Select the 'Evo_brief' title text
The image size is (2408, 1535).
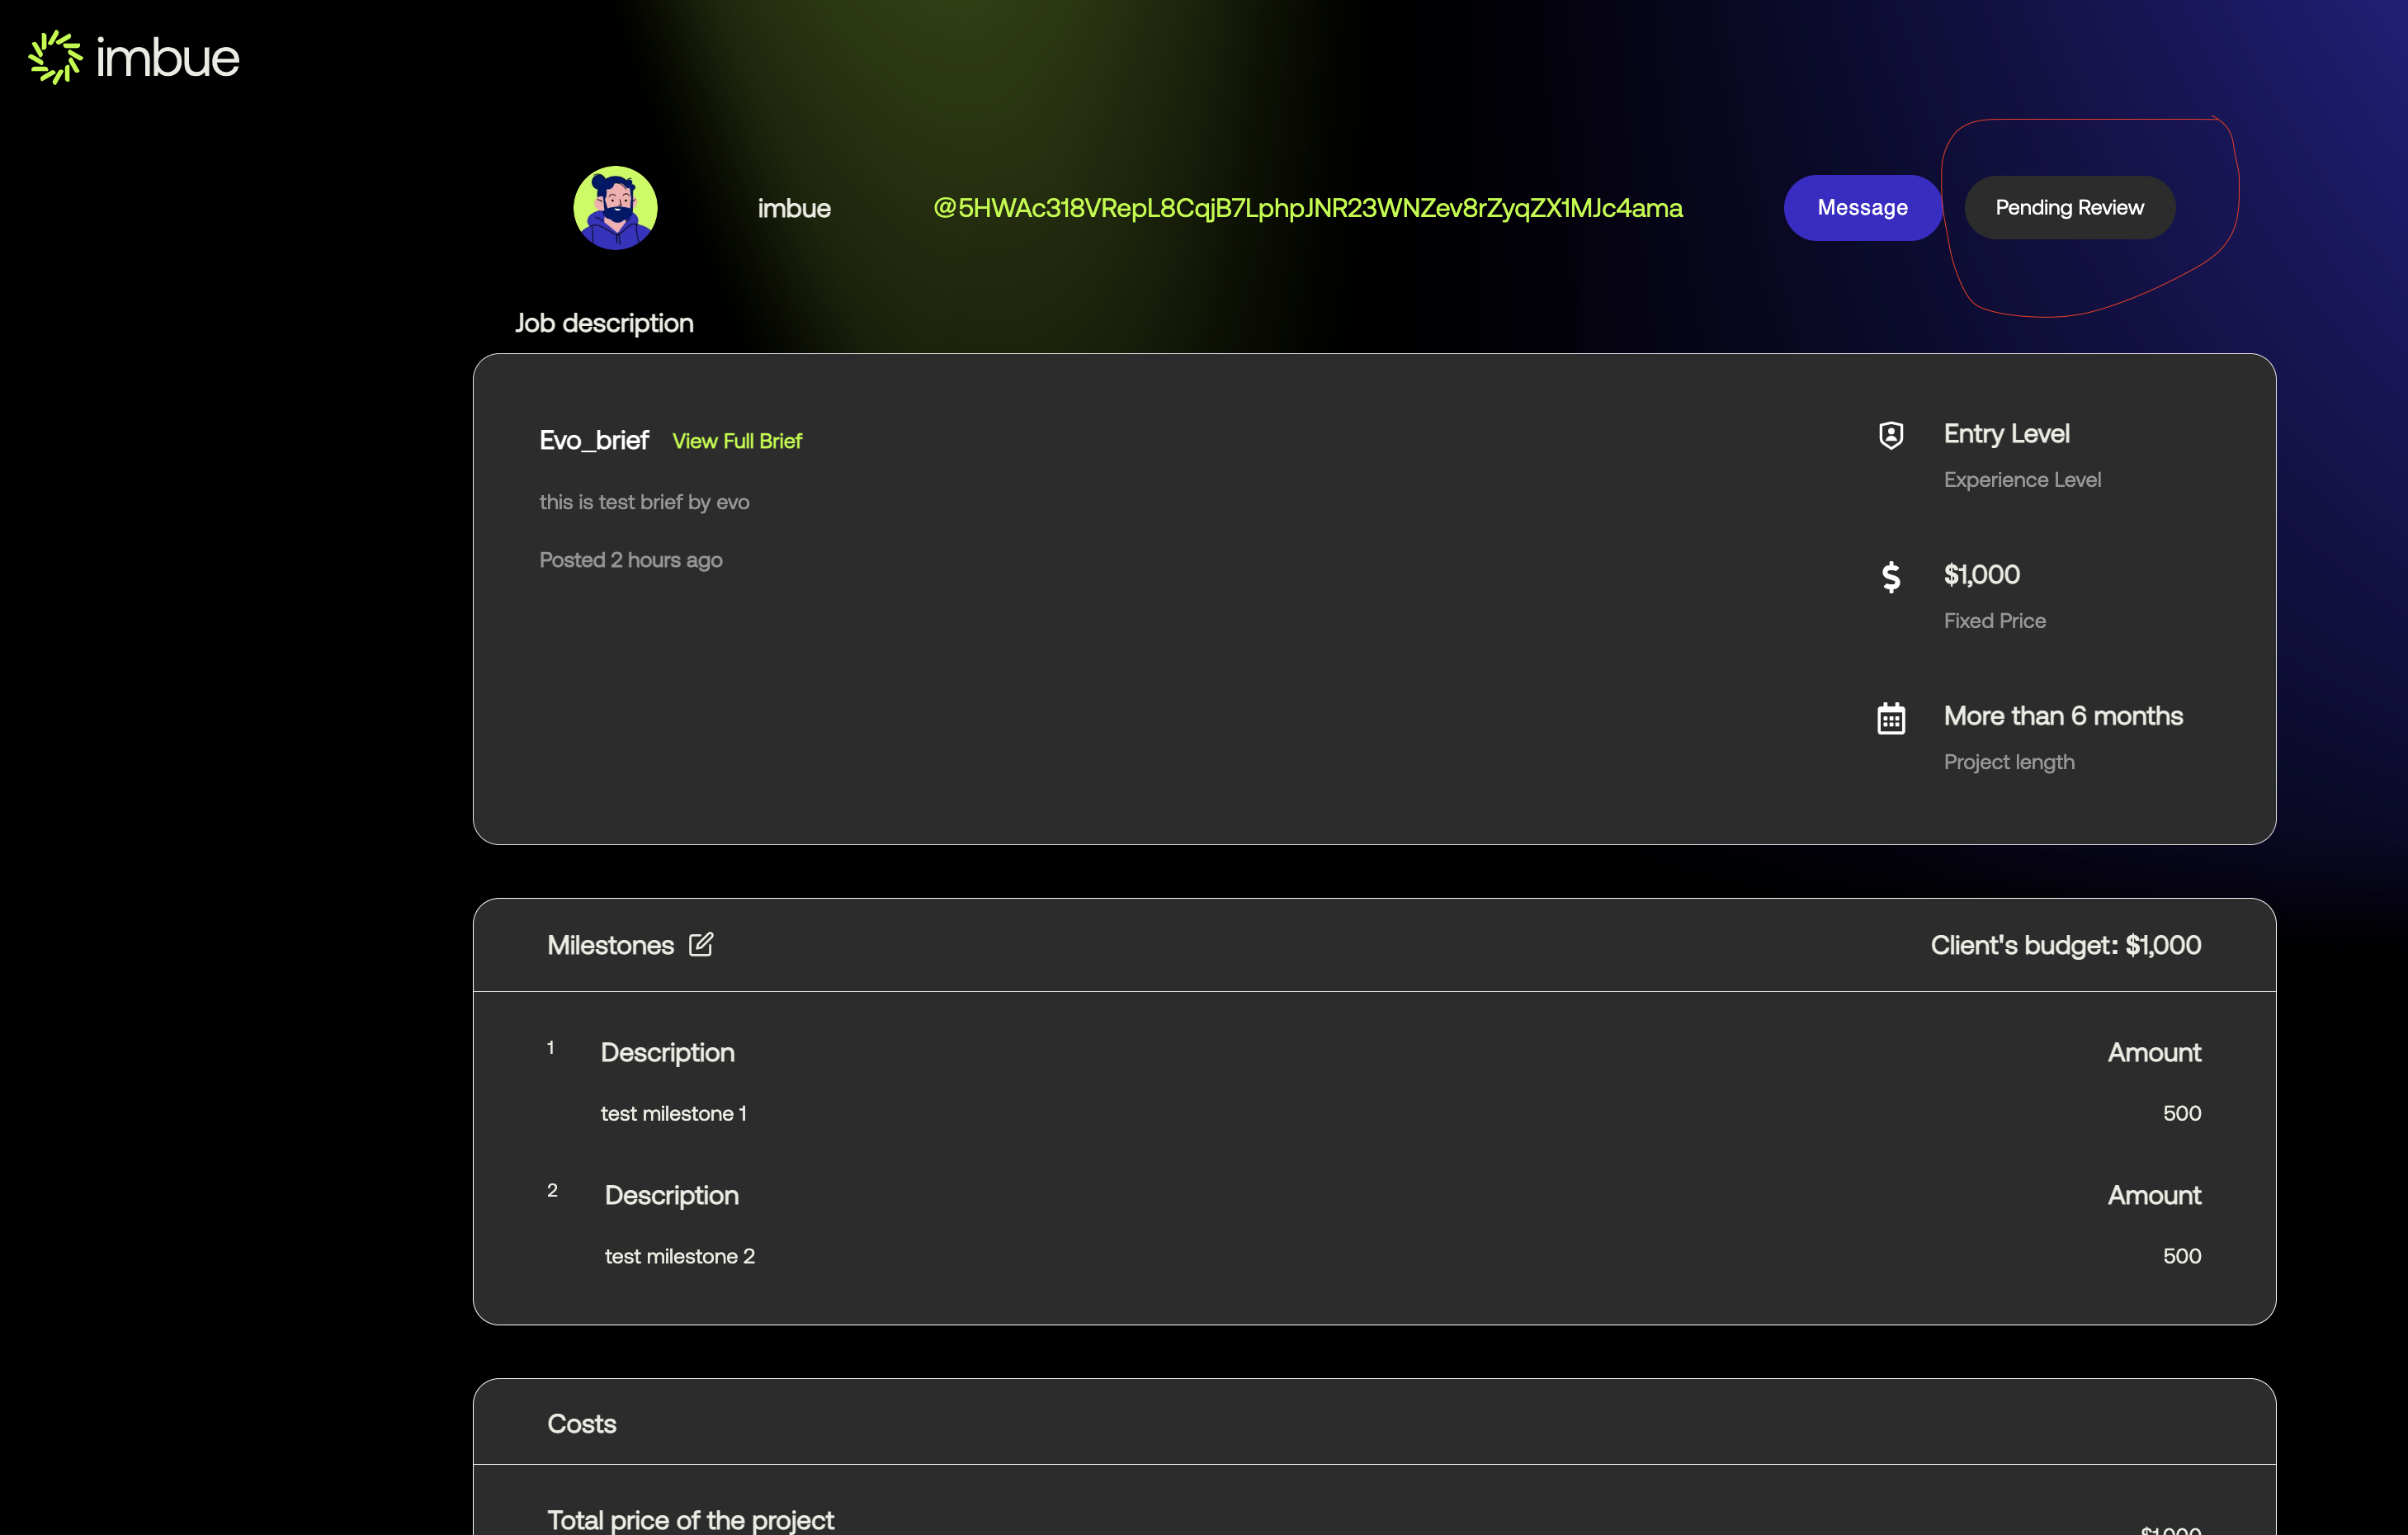[594, 440]
